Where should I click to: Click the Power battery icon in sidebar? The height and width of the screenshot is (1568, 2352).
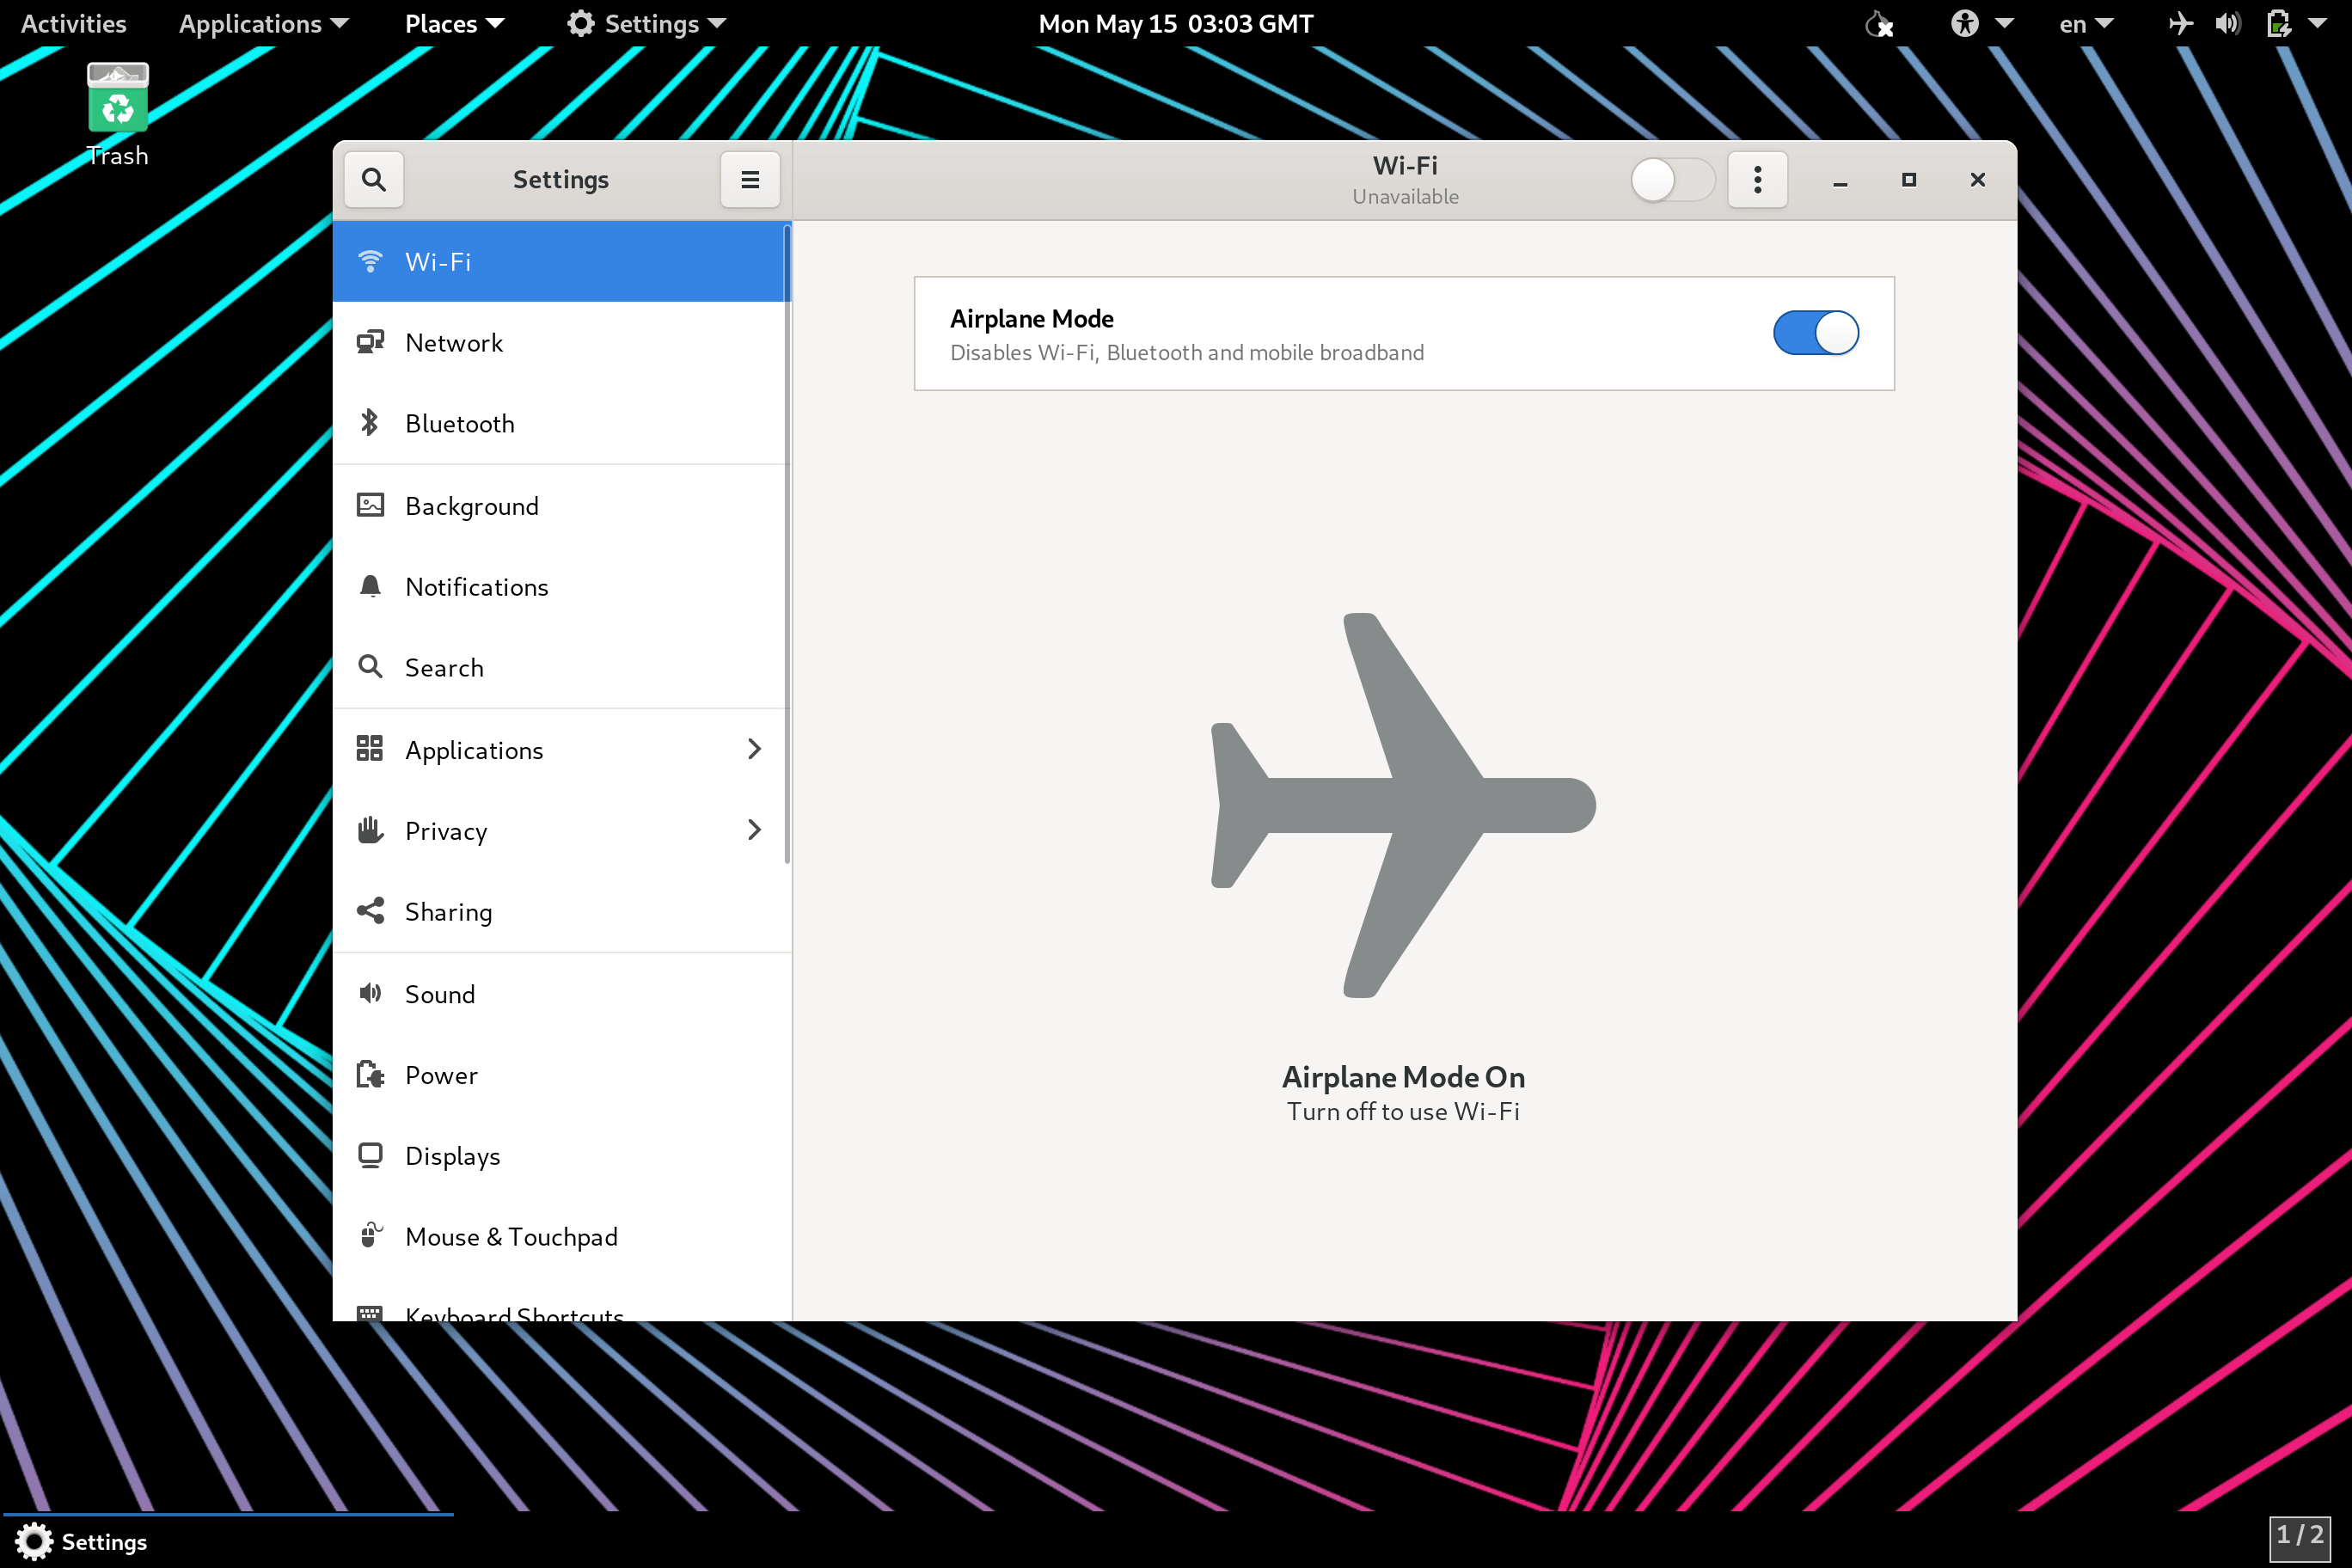tap(370, 1075)
